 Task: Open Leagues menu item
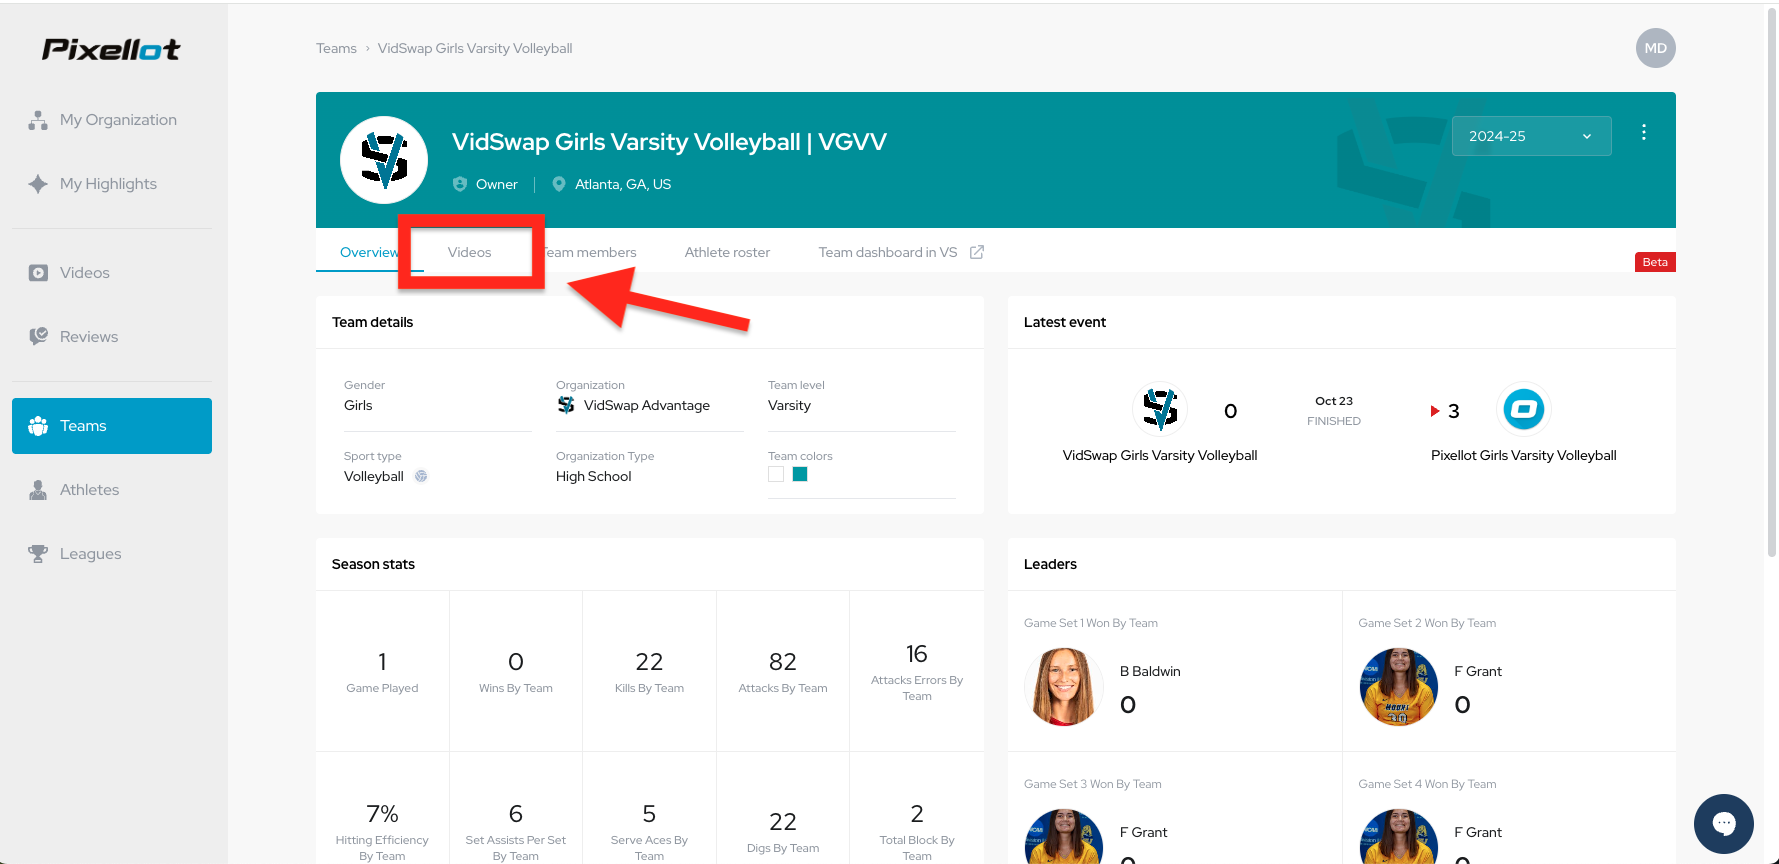click(112, 554)
